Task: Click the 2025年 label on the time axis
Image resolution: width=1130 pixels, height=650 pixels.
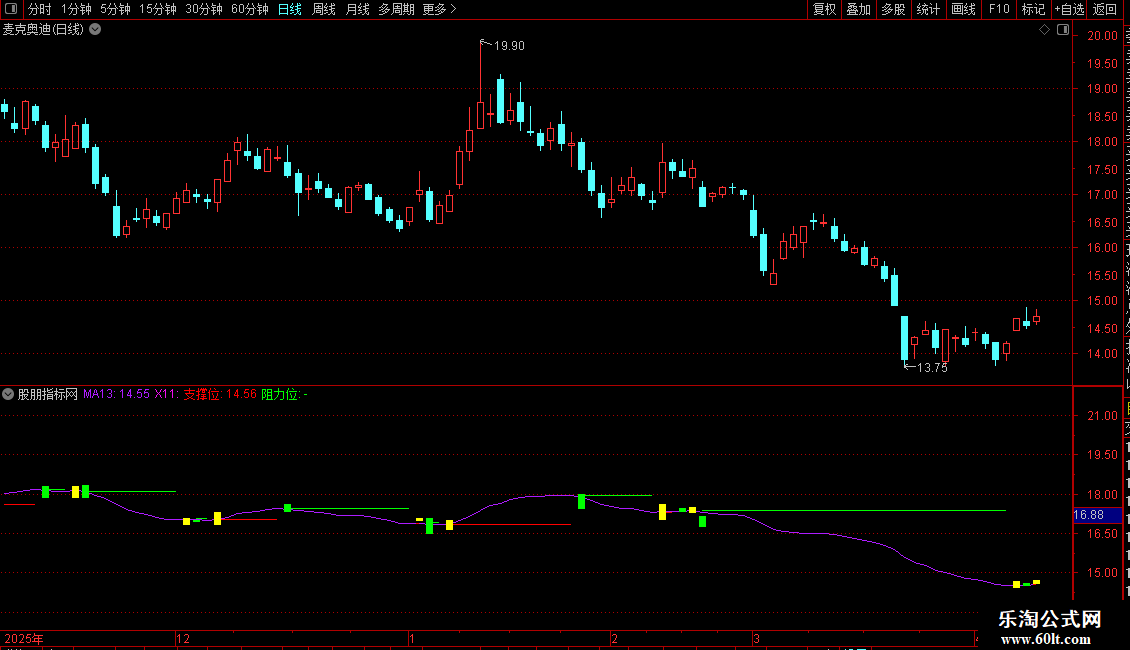Action: tap(24, 638)
